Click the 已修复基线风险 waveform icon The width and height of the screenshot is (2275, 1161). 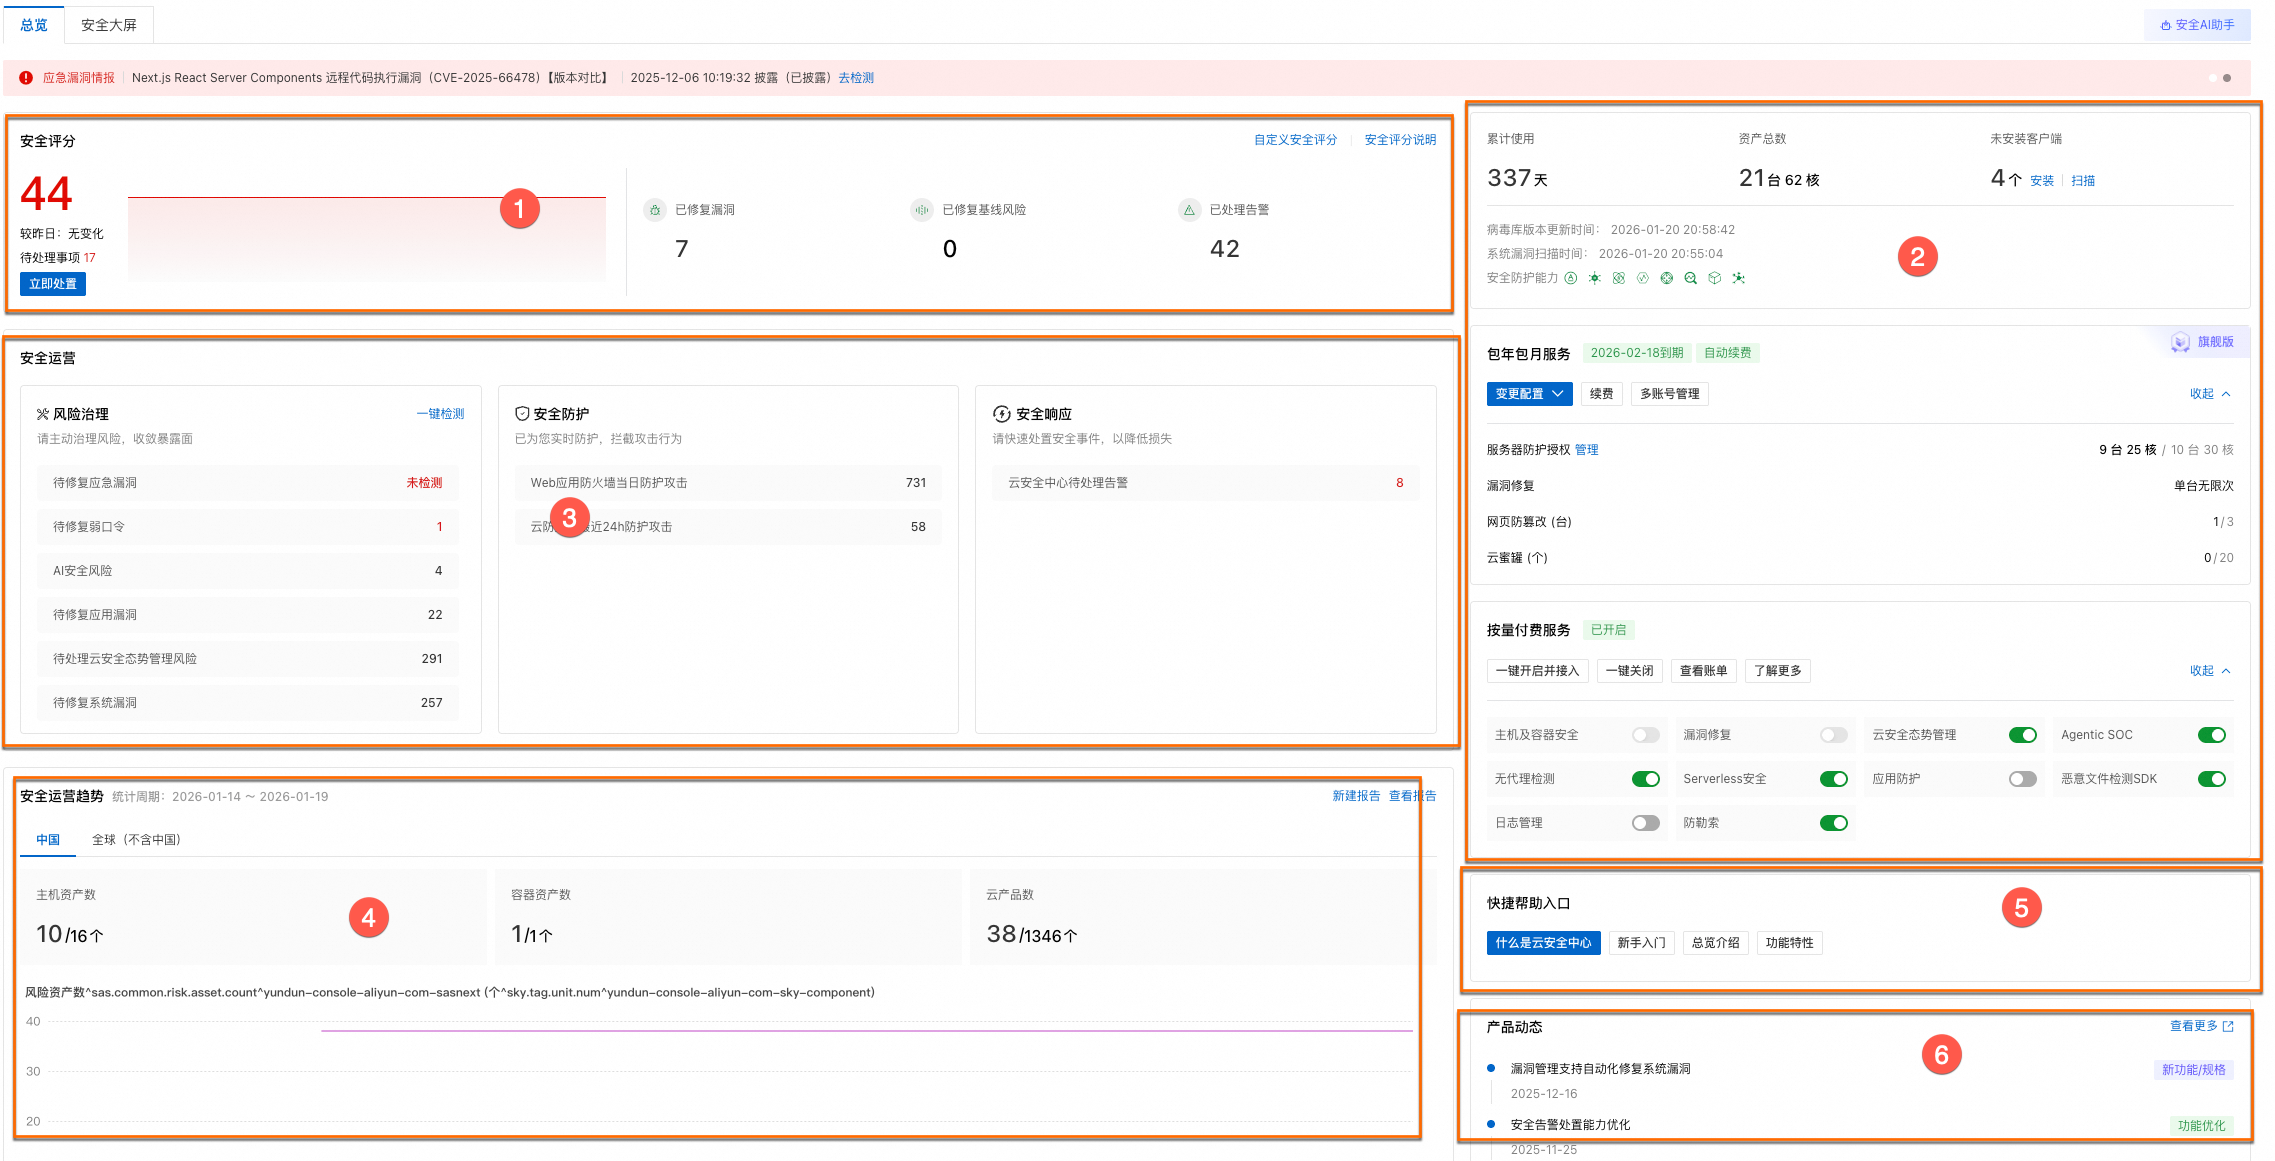pos(921,210)
